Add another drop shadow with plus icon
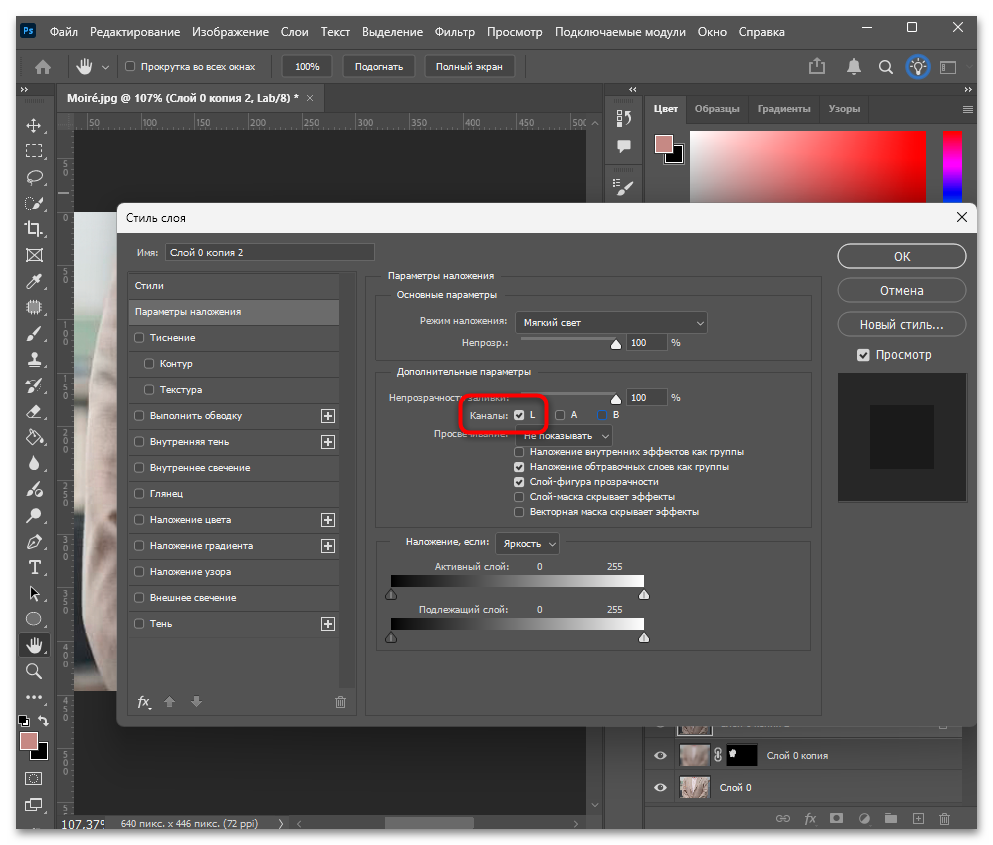The height and width of the screenshot is (845, 993). (x=327, y=624)
